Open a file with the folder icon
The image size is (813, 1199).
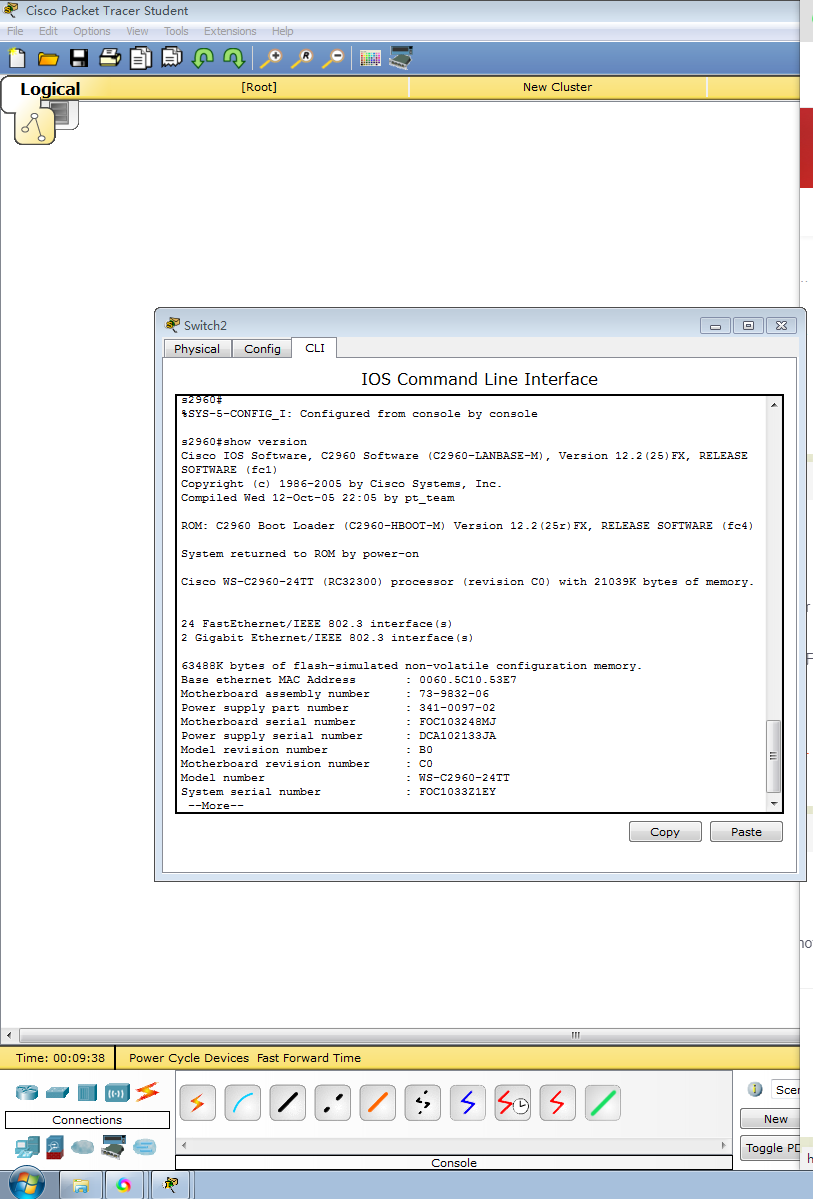(x=48, y=59)
